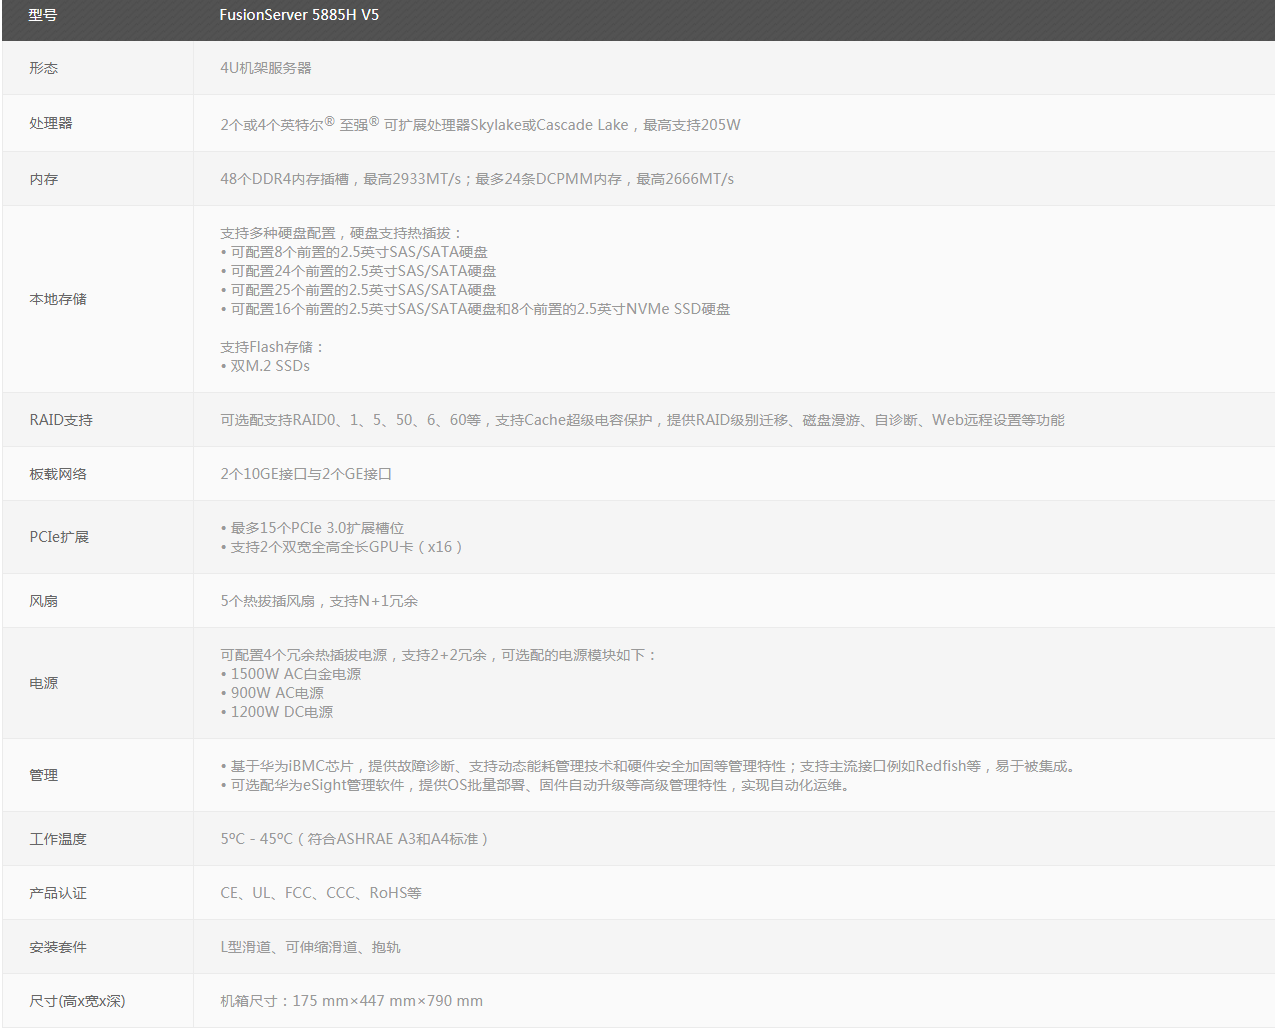Select the L型滑道、可伸缩滑道、抱轨 value

coord(310,947)
